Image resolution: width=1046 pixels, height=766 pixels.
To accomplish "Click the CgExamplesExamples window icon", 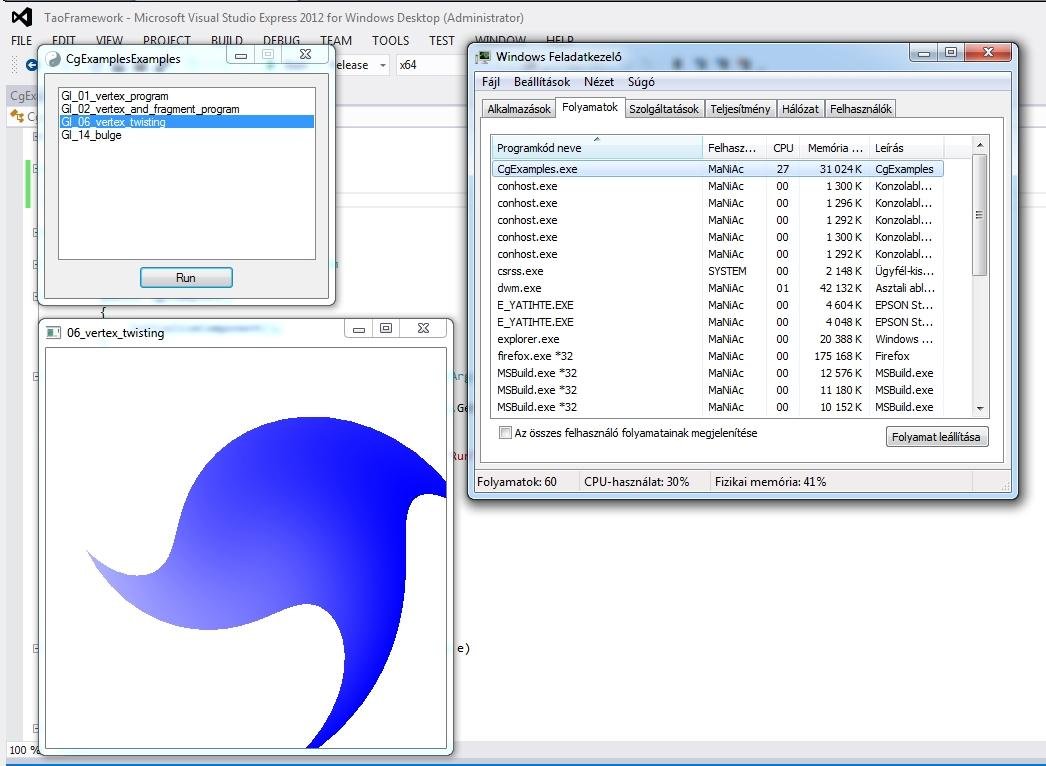I will click(53, 59).
